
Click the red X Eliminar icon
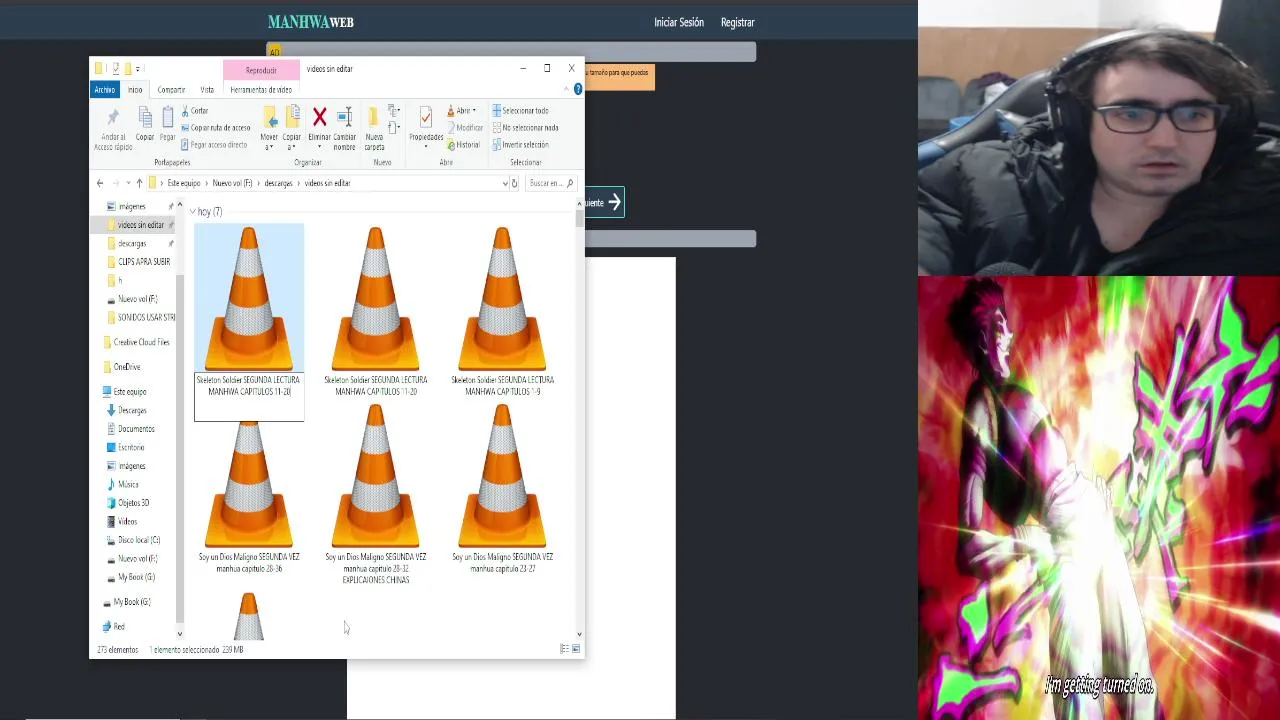pos(319,118)
